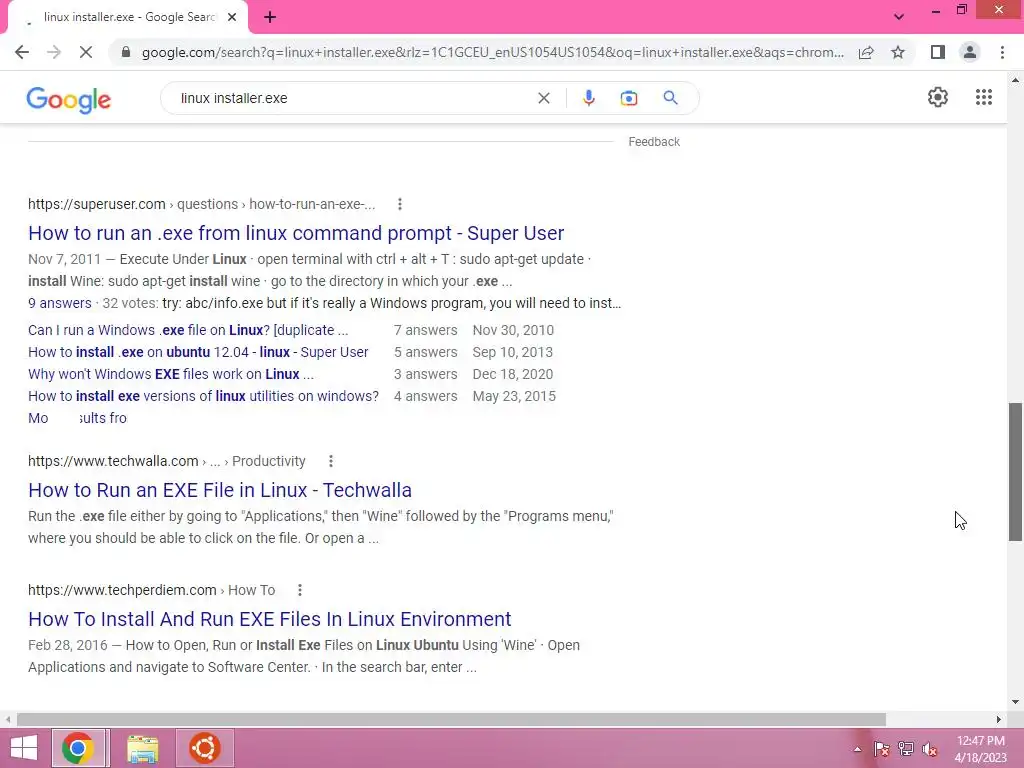
Task: Open more options for techperdiem.com result
Action: (300, 590)
